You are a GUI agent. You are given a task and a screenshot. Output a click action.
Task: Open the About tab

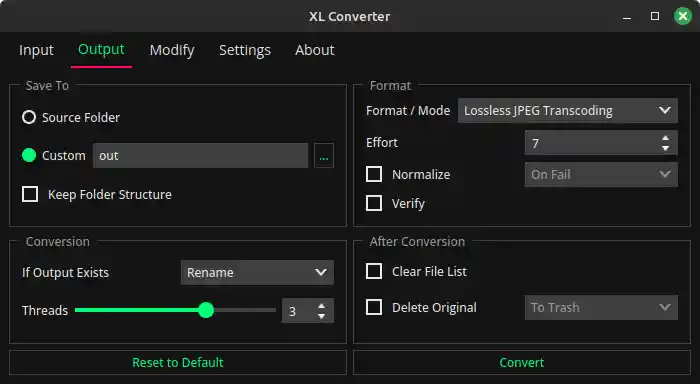314,50
